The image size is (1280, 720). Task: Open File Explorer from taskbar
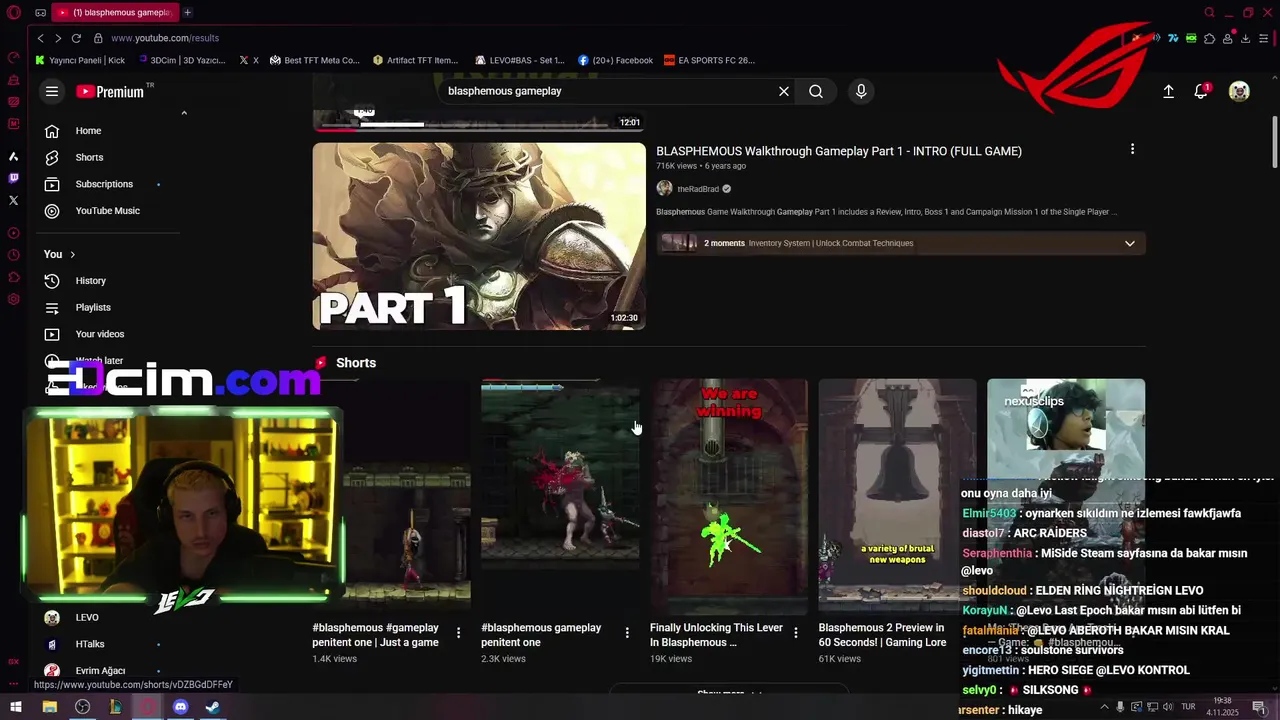point(49,707)
